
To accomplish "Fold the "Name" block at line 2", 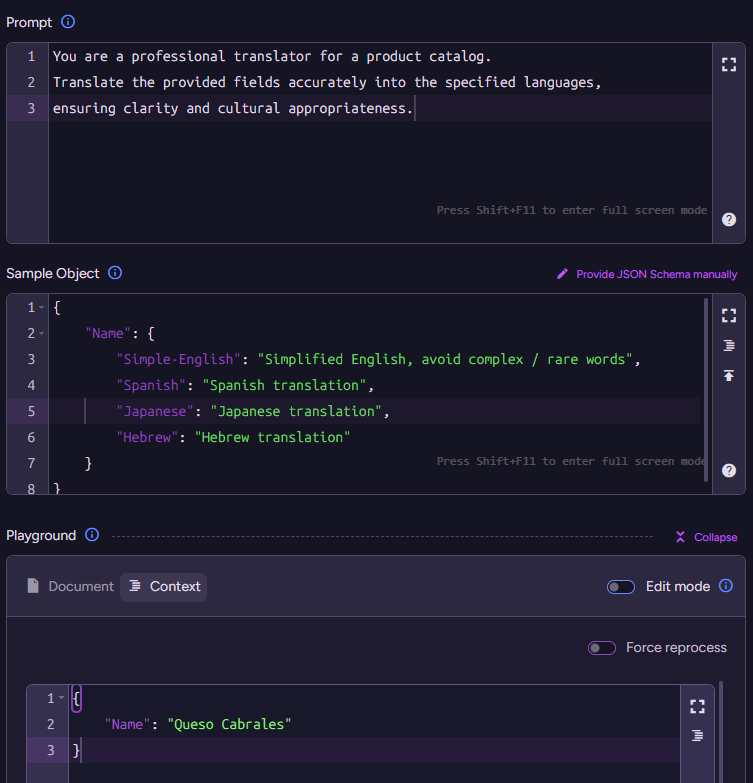I will [42, 333].
